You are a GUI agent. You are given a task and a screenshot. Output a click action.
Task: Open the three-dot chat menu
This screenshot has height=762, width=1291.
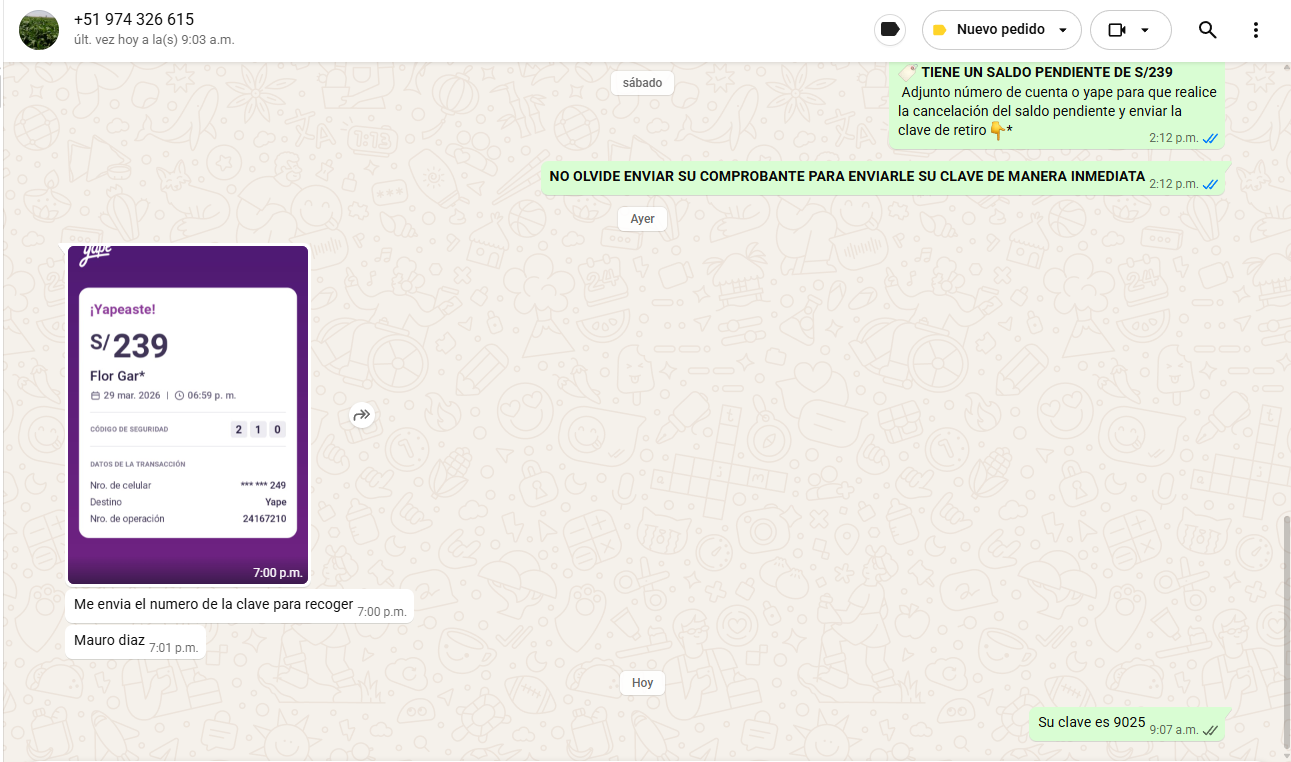[1256, 30]
